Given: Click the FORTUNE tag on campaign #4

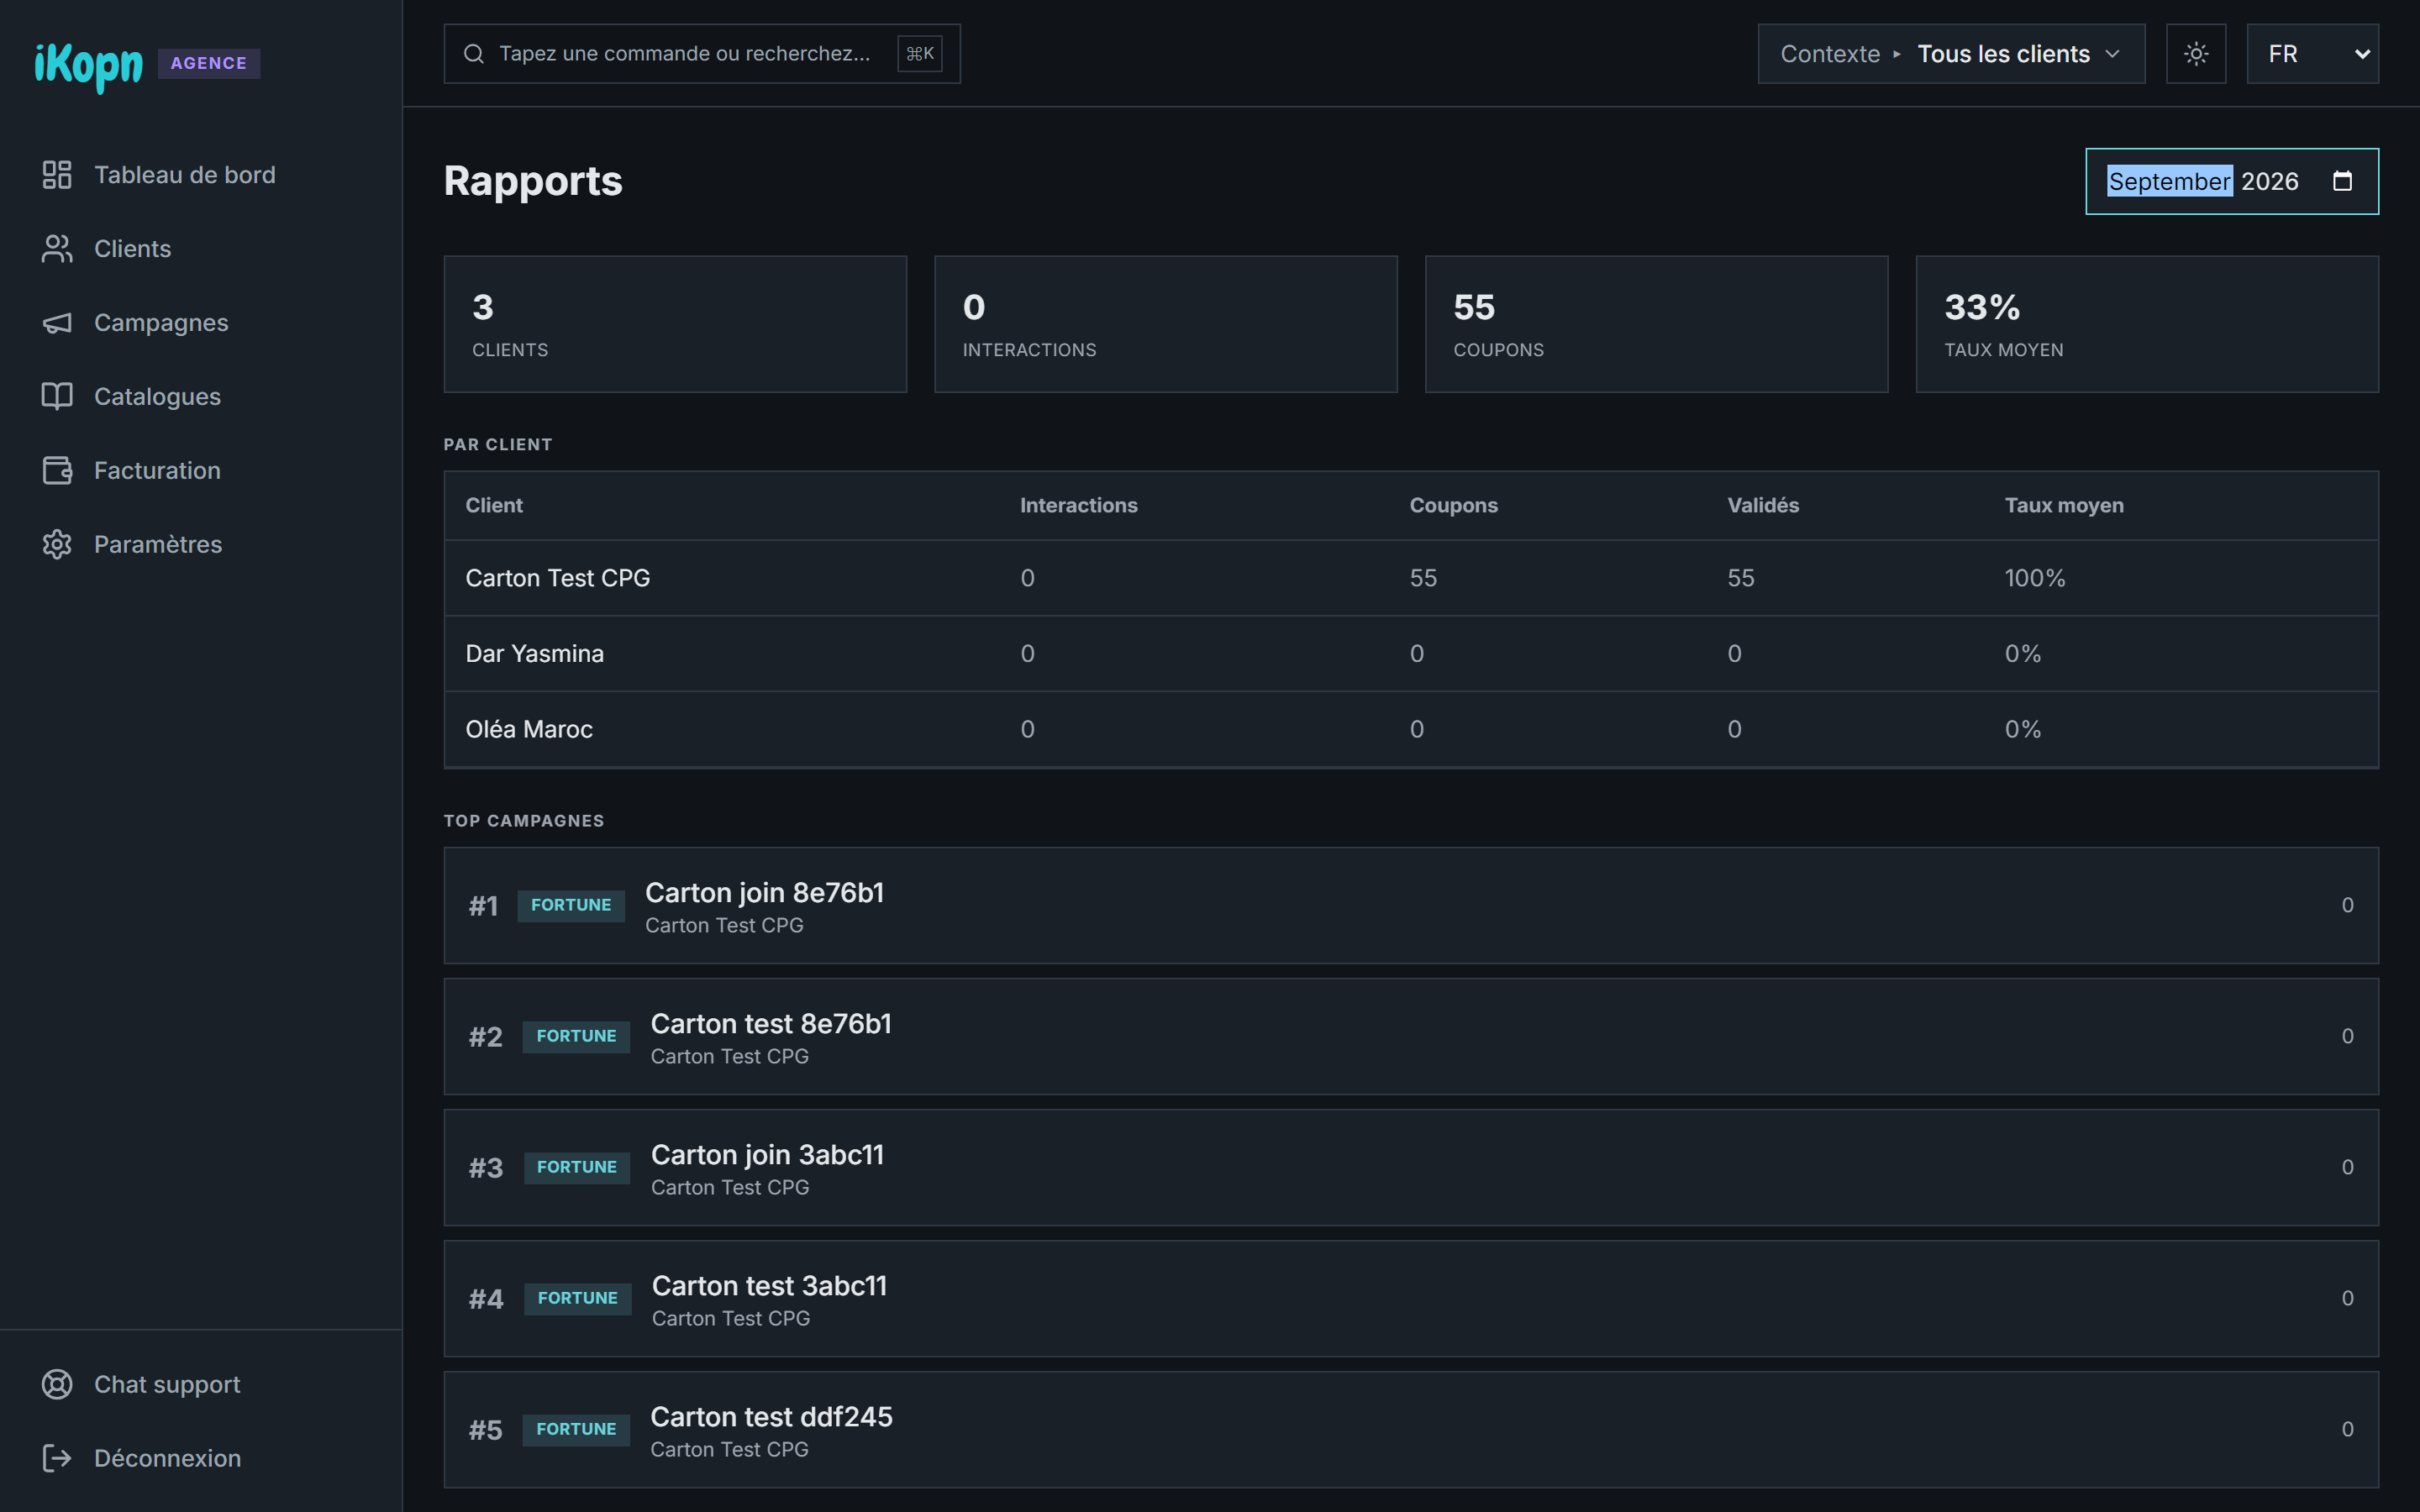Looking at the screenshot, I should (578, 1299).
